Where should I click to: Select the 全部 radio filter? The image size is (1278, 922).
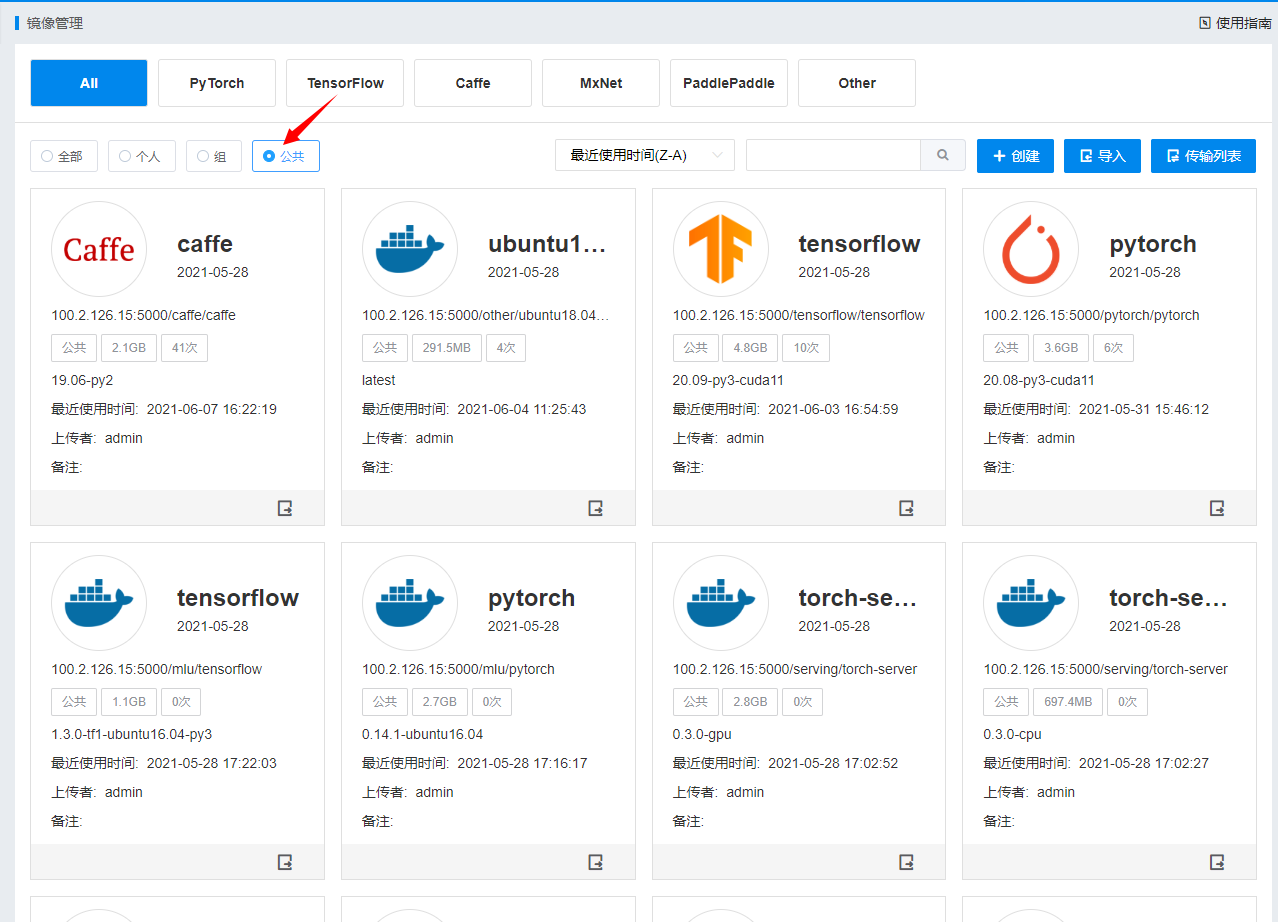tap(62, 156)
